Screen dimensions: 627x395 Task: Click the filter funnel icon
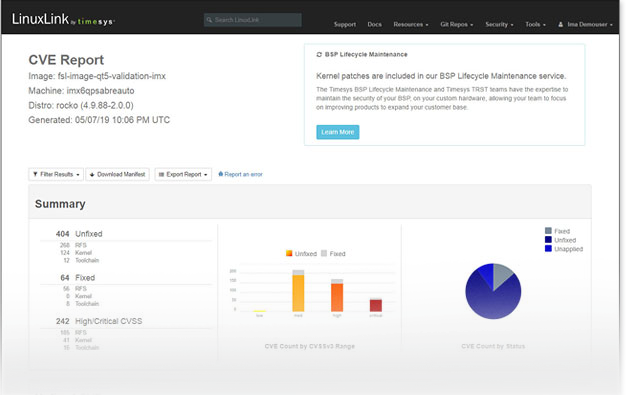35,174
